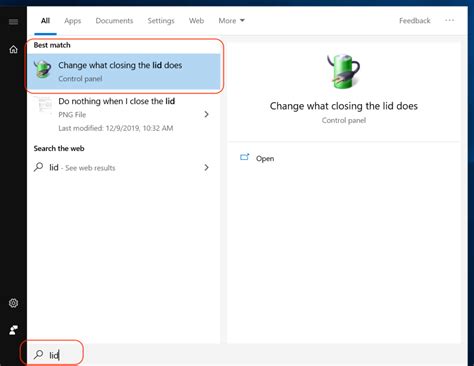Expand arrow for the PNG file result
The height and width of the screenshot is (366, 474).
tap(206, 114)
